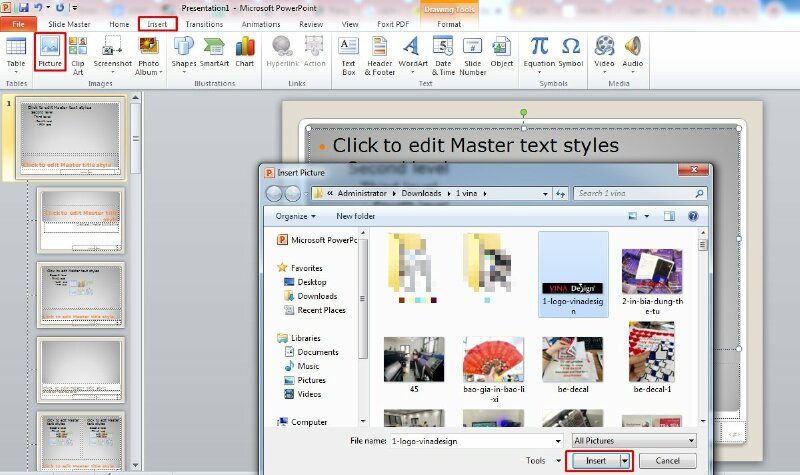The width and height of the screenshot is (800, 475).
Task: Open the Organize menu
Action: click(x=295, y=216)
